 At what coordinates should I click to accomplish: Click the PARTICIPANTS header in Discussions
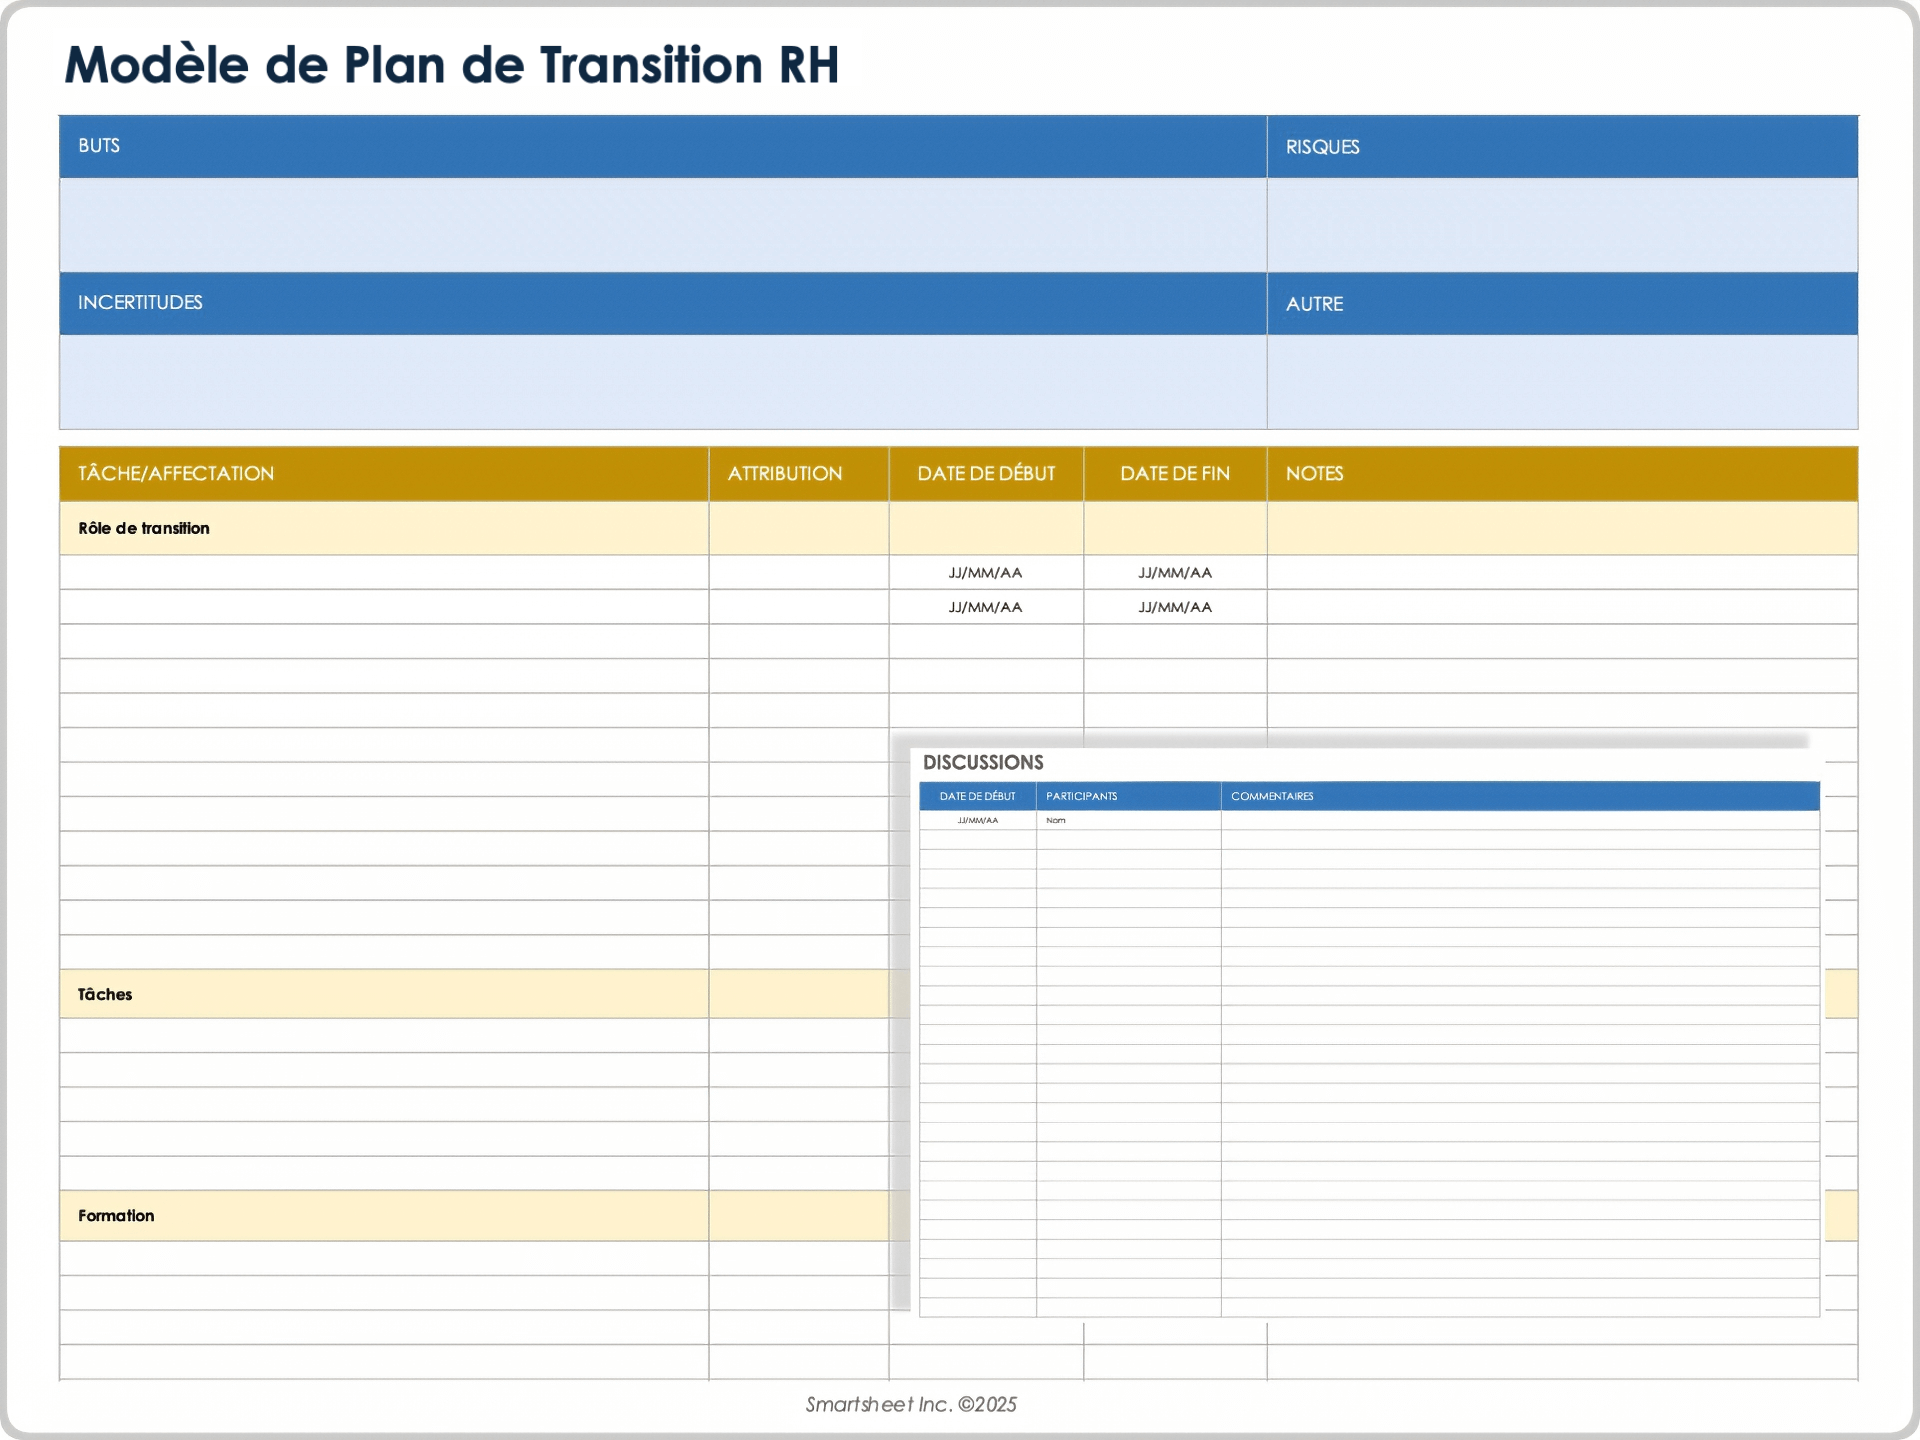[1081, 797]
